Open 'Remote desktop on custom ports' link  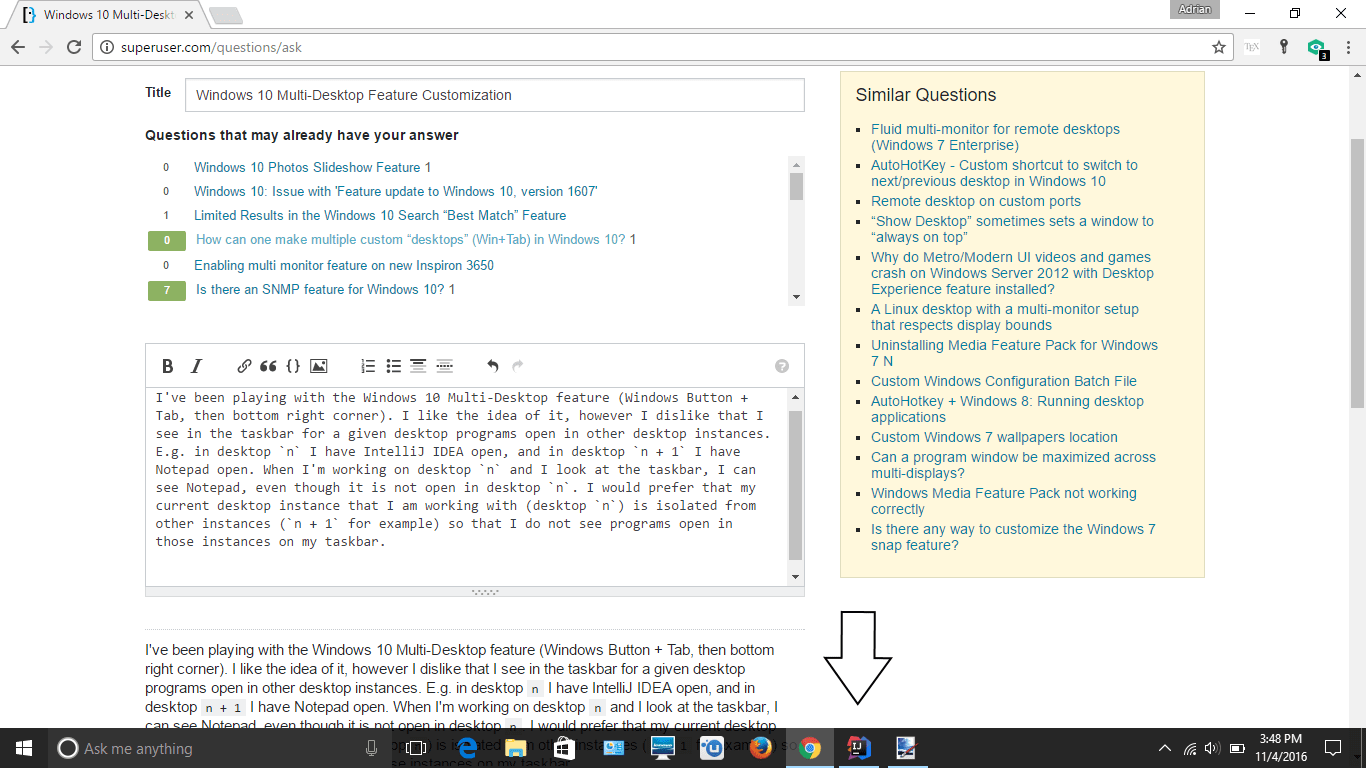[x=976, y=201]
